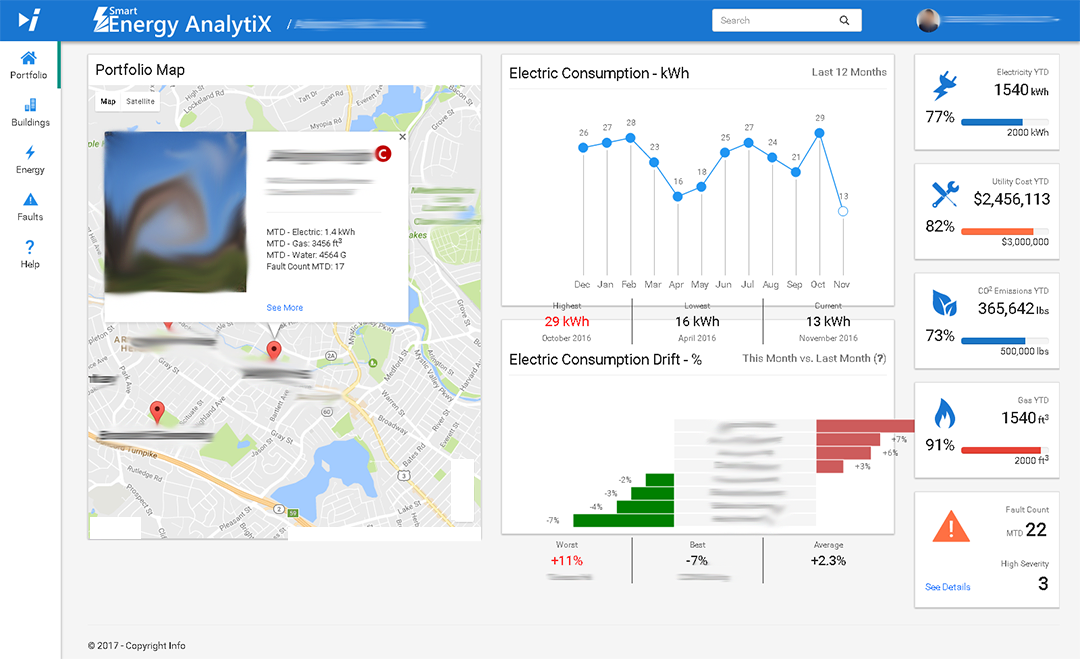Viewport: 1081px width, 659px height.
Task: Click the Best '-7%' drift value
Action: [697, 560]
